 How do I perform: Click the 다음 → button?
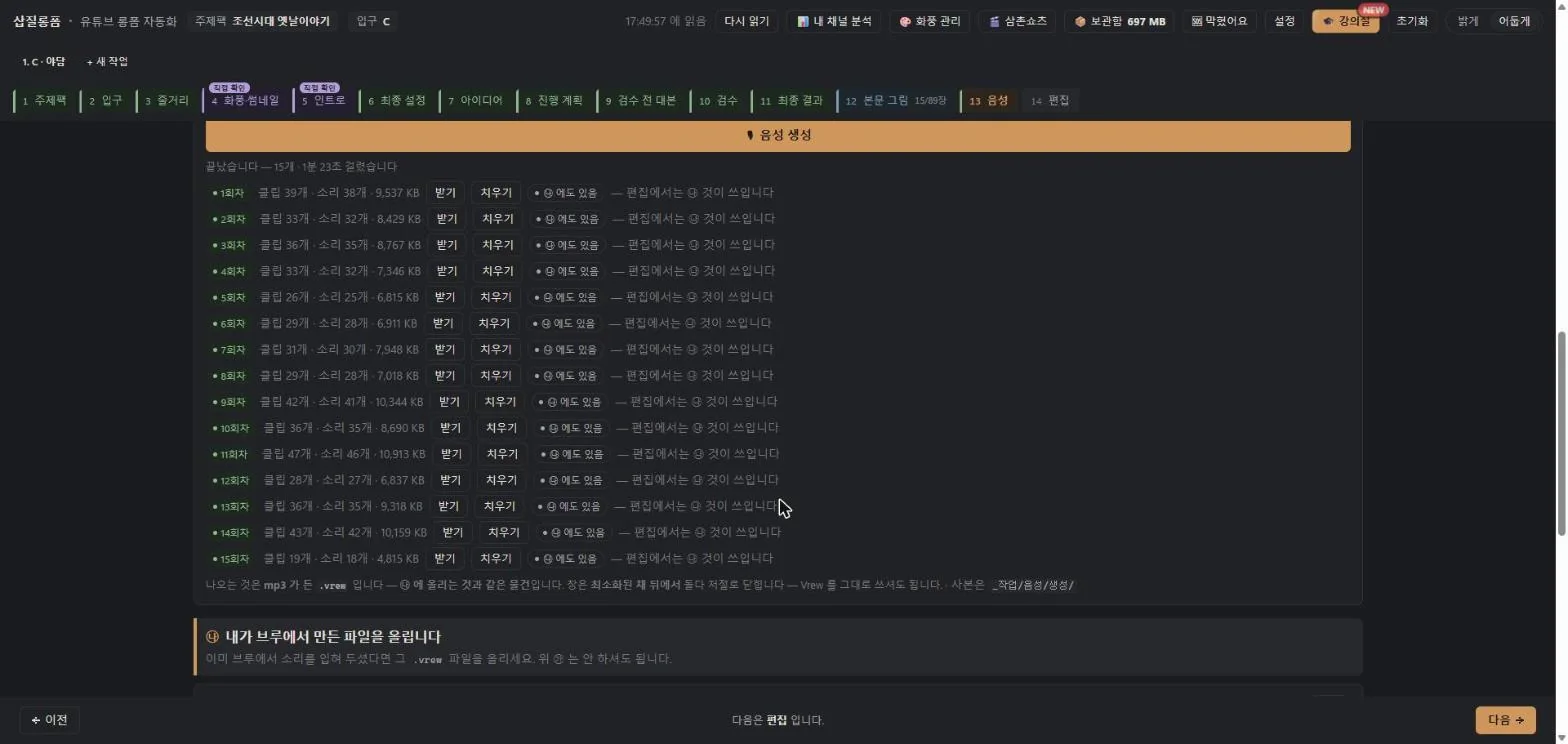pos(1505,720)
